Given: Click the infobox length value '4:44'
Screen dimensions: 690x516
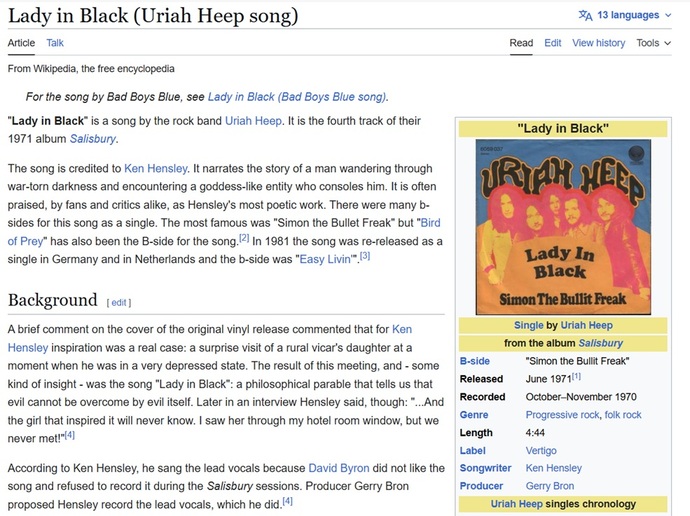Looking at the screenshot, I should click(535, 433).
